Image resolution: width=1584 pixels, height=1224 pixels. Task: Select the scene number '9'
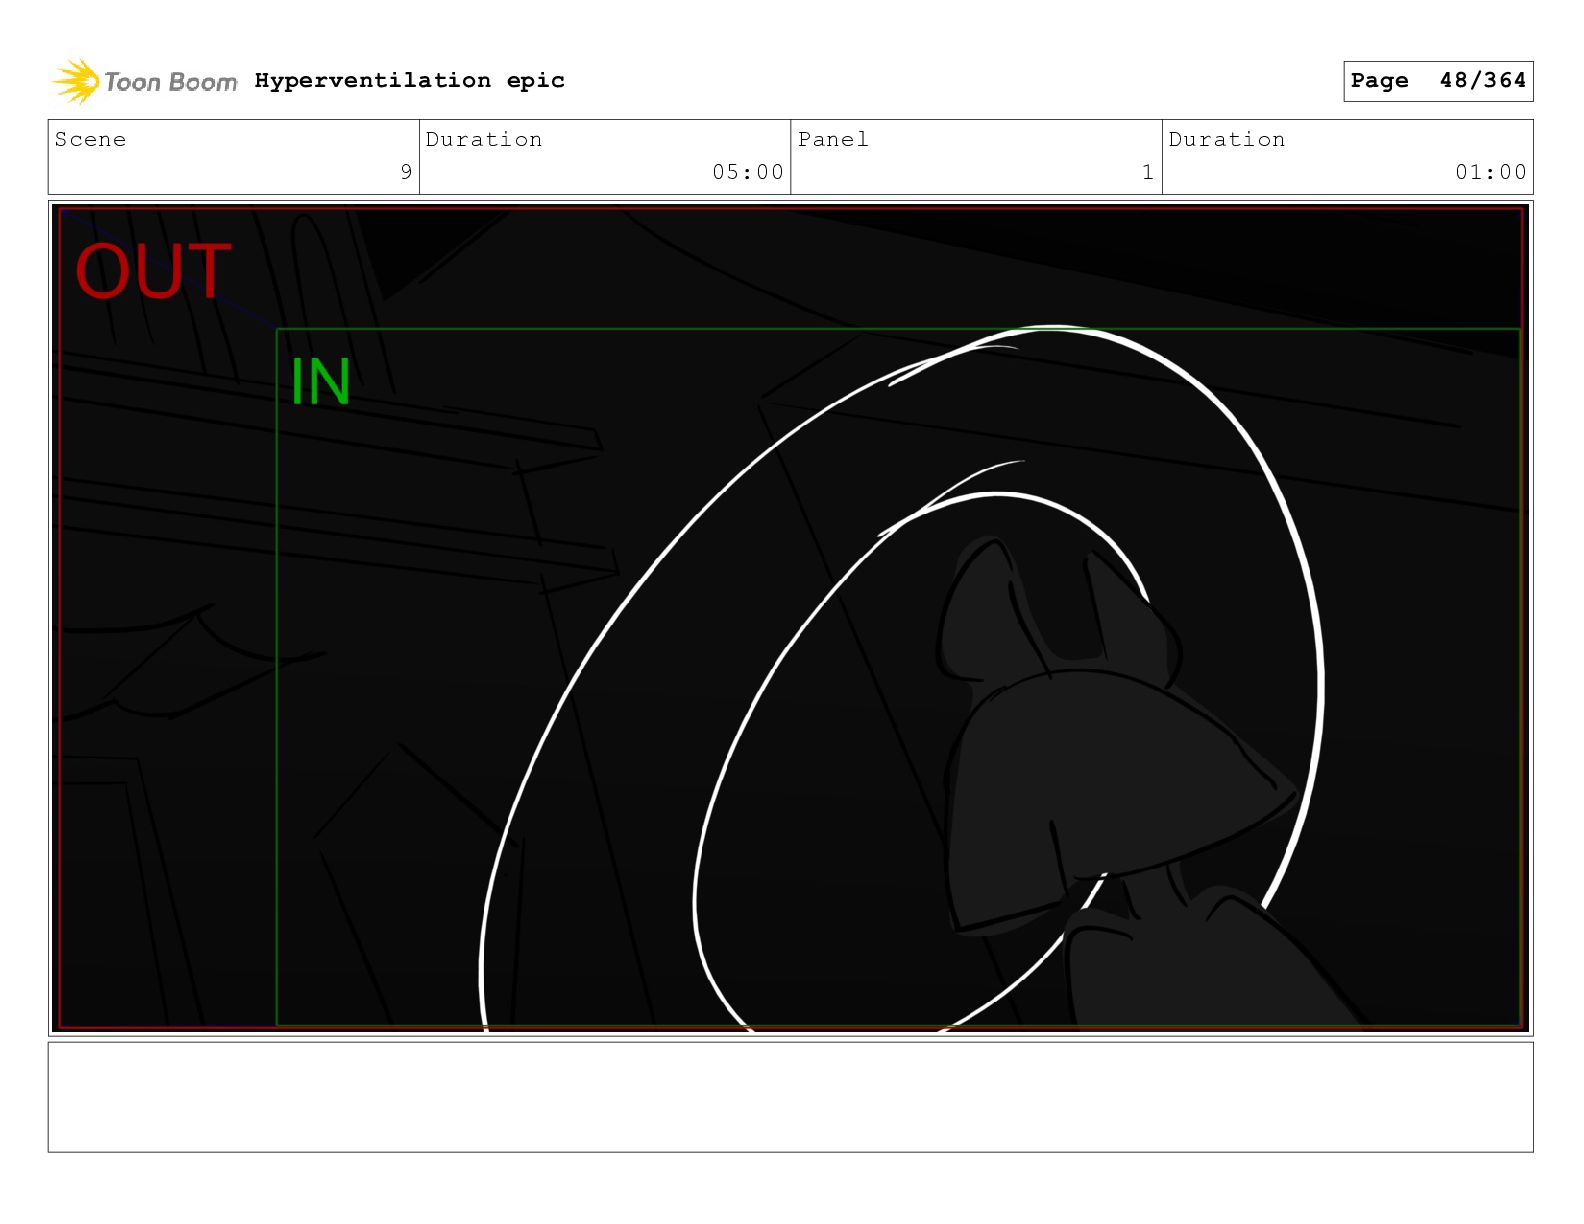(406, 172)
